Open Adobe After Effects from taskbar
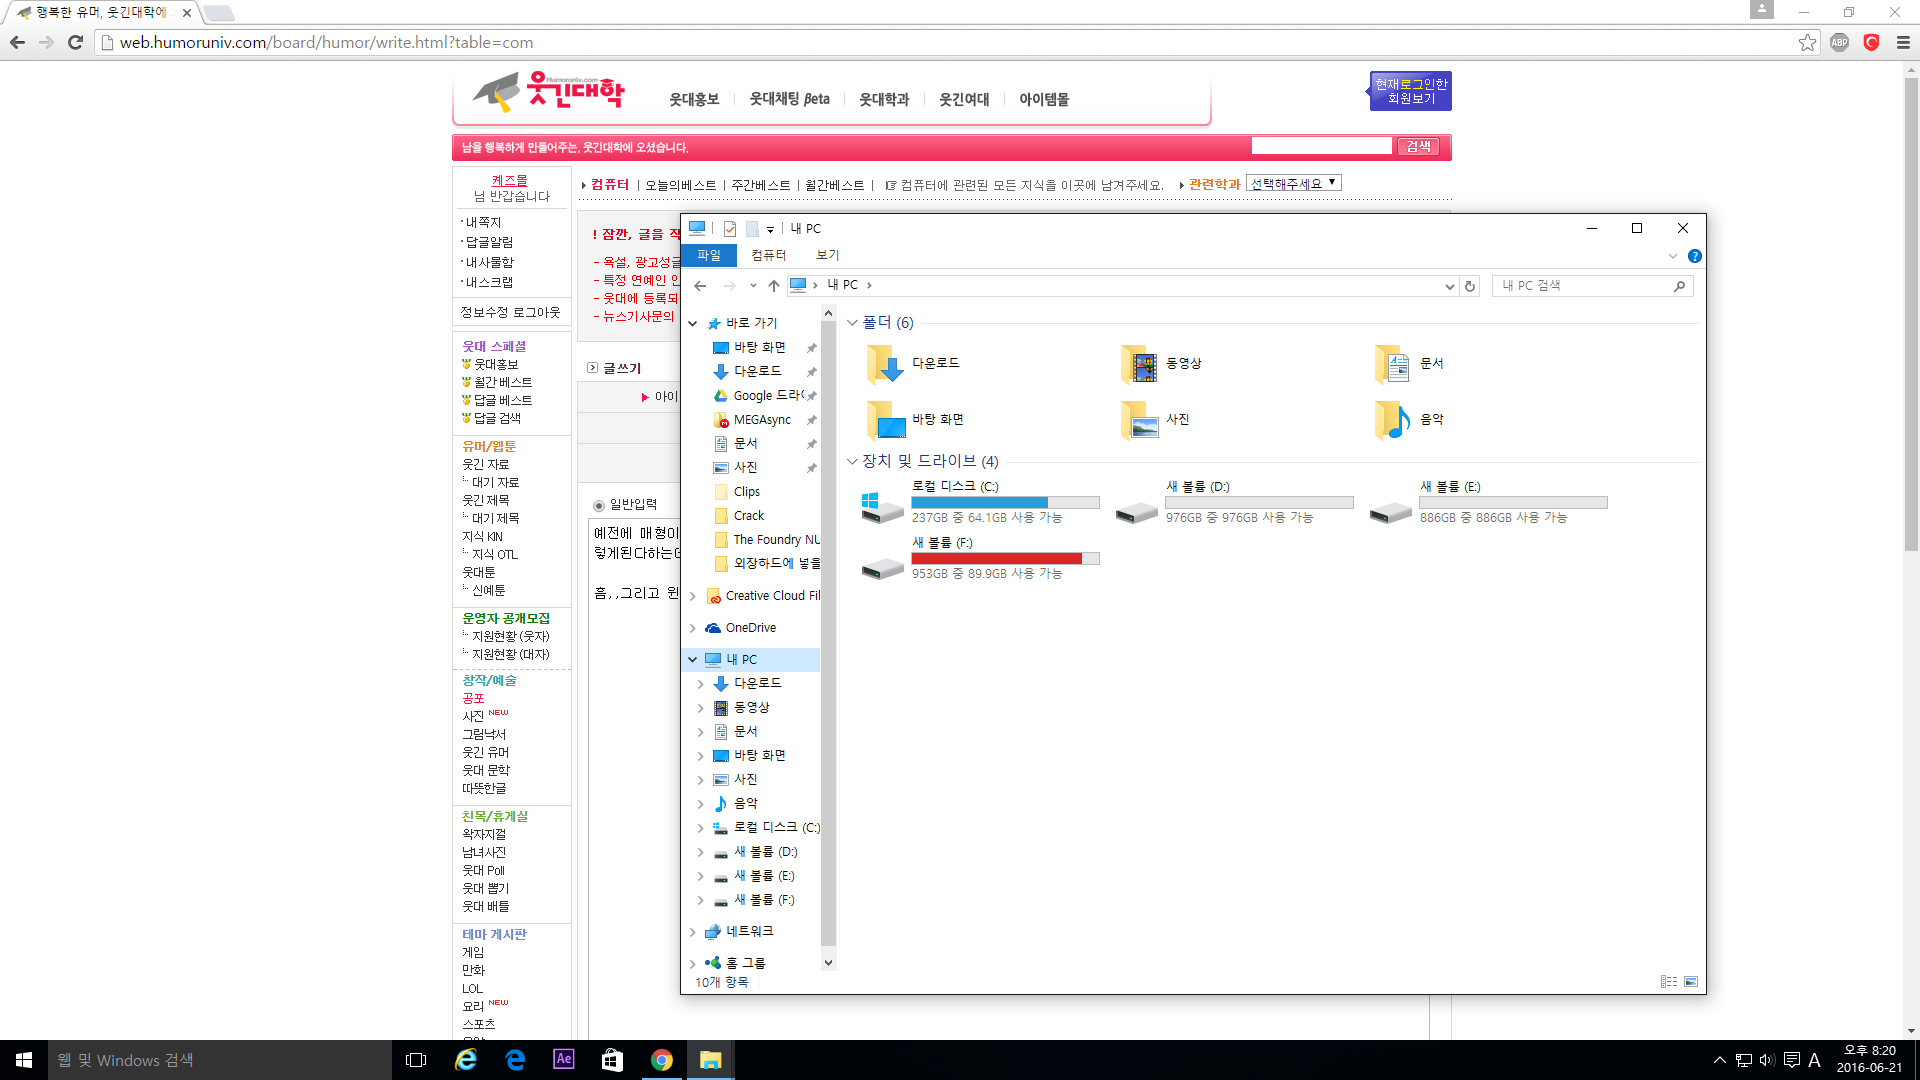The height and width of the screenshot is (1080, 1920). 563,1059
